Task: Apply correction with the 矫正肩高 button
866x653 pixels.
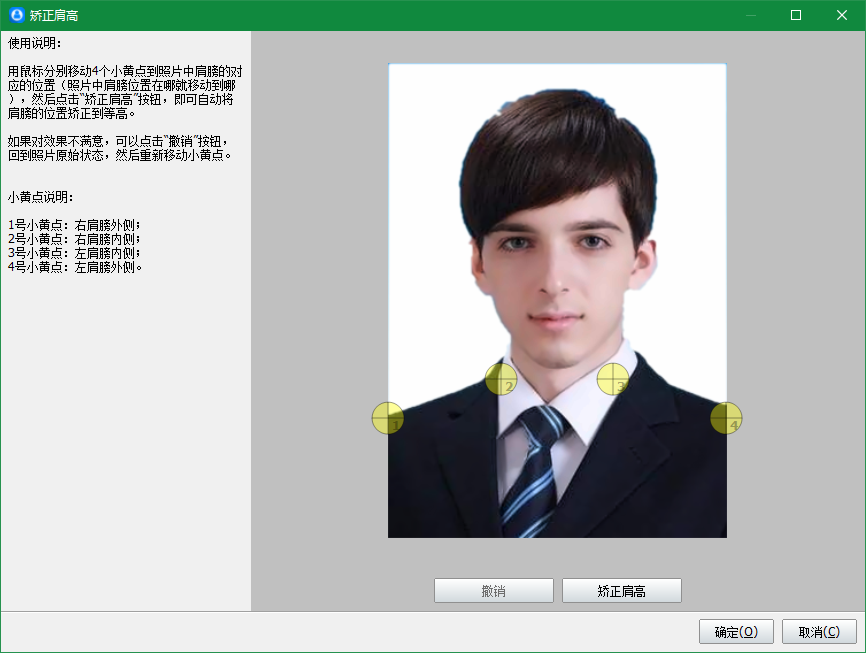Action: (x=621, y=590)
